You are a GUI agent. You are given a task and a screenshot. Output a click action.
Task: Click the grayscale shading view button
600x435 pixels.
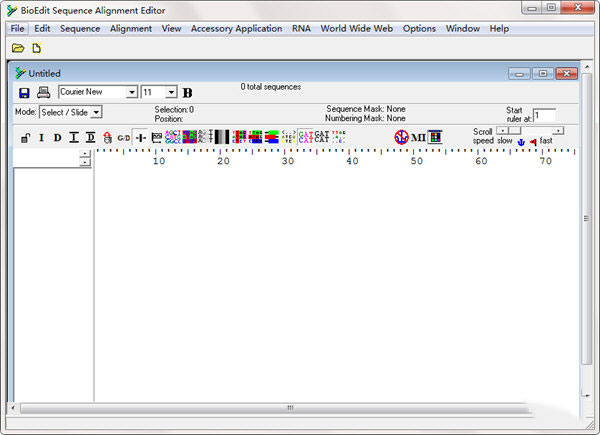pos(222,137)
